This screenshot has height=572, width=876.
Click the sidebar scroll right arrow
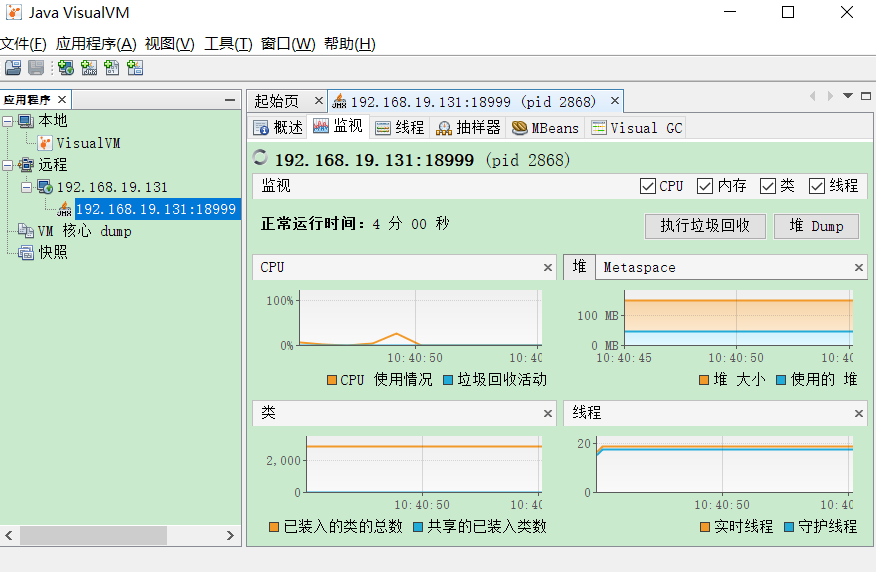click(231, 535)
